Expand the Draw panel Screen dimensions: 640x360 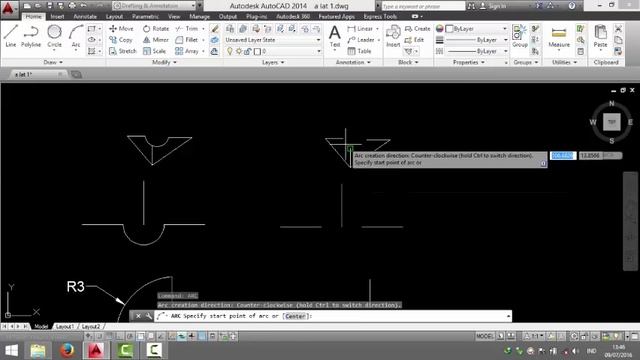(x=53, y=62)
